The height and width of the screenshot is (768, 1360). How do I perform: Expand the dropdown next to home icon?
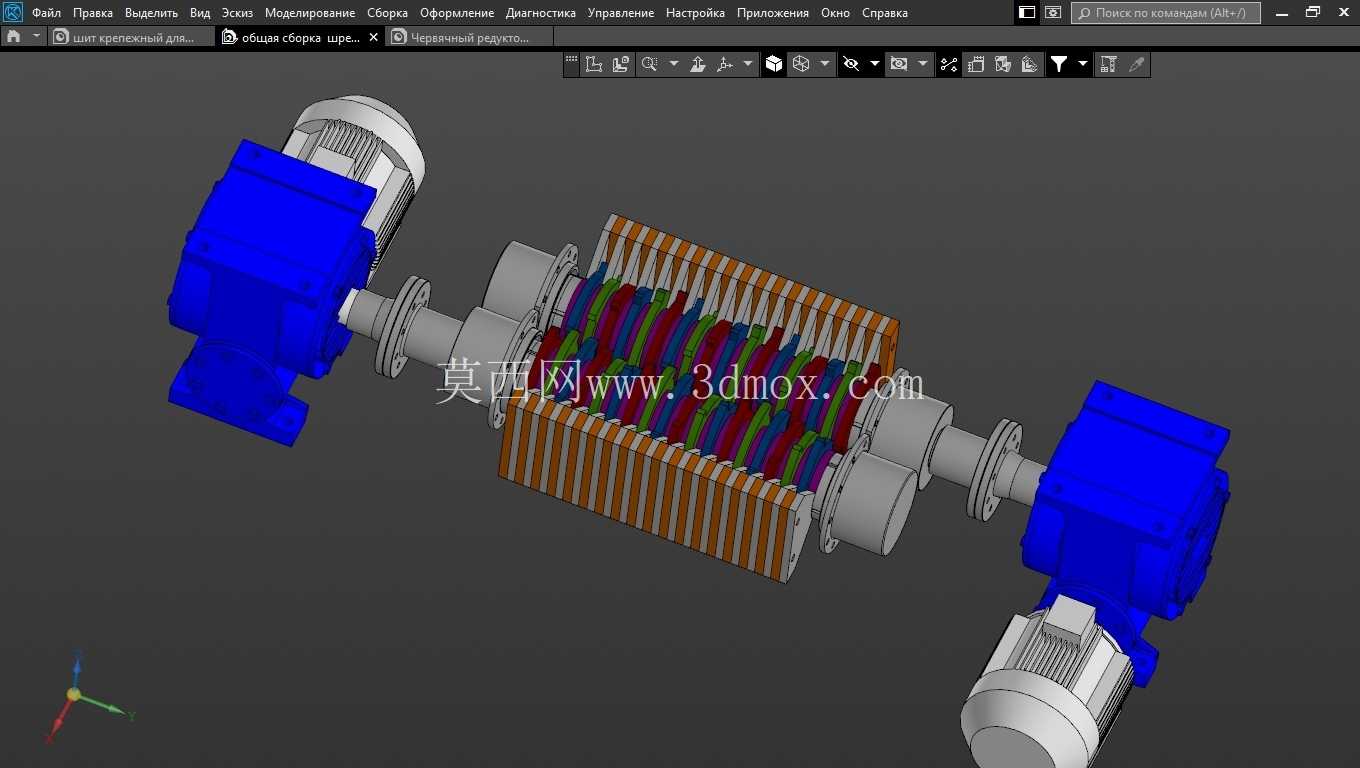tap(37, 36)
